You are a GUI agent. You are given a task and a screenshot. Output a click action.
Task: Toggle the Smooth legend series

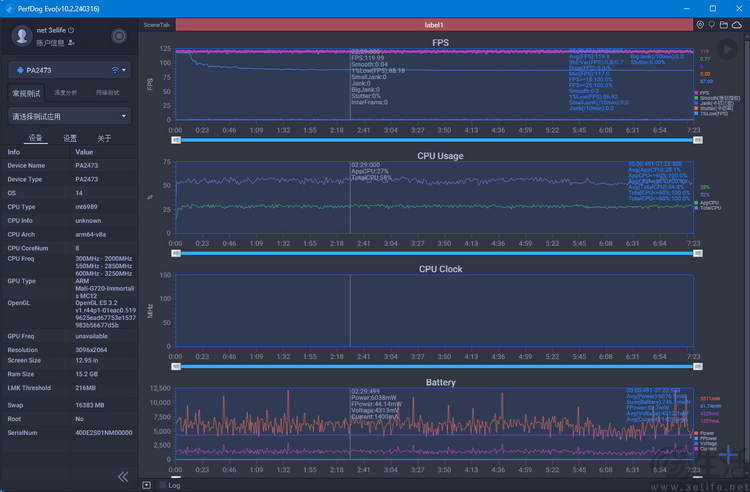click(717, 98)
